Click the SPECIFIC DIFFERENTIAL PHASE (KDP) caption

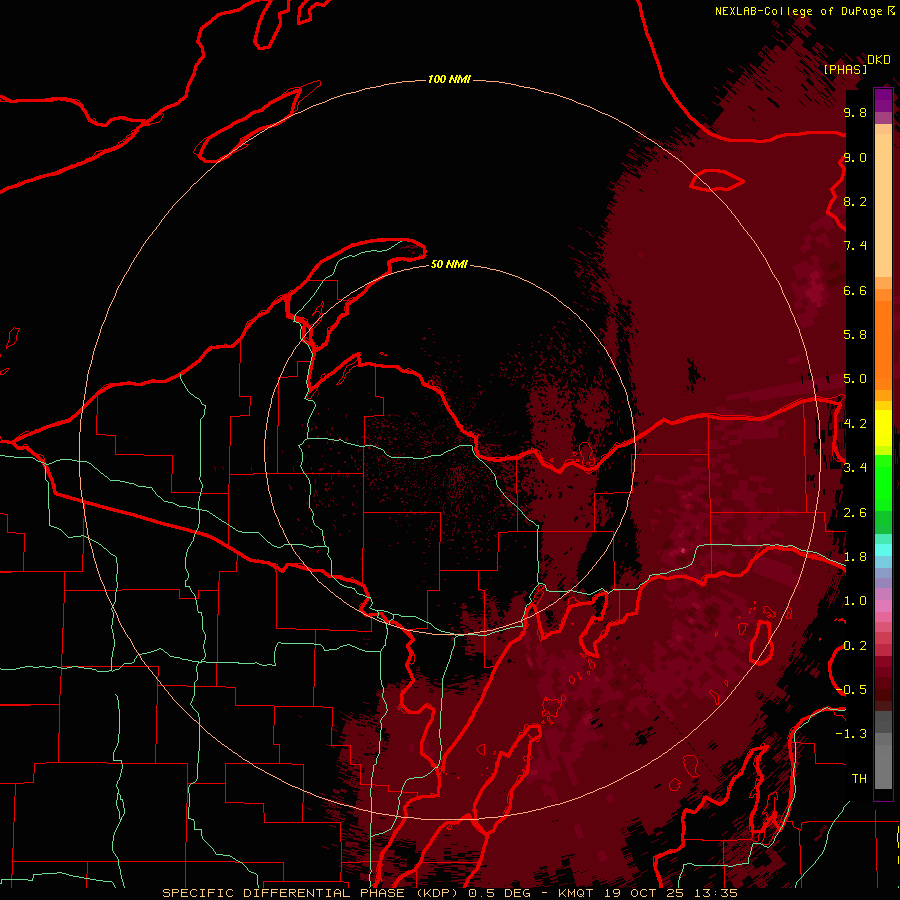coord(312,893)
